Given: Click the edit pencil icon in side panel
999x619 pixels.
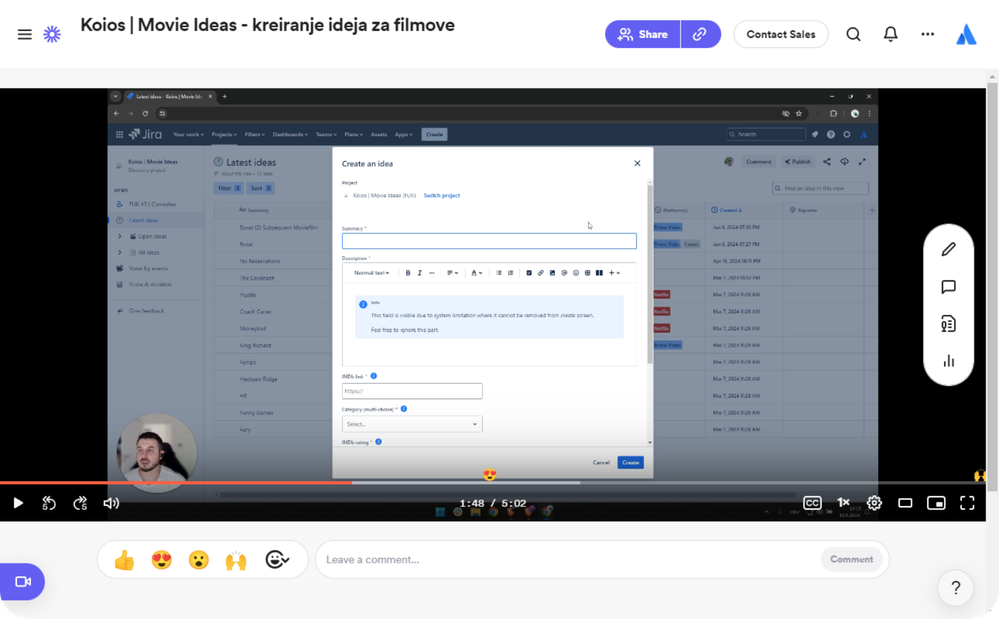Looking at the screenshot, I should (x=948, y=250).
